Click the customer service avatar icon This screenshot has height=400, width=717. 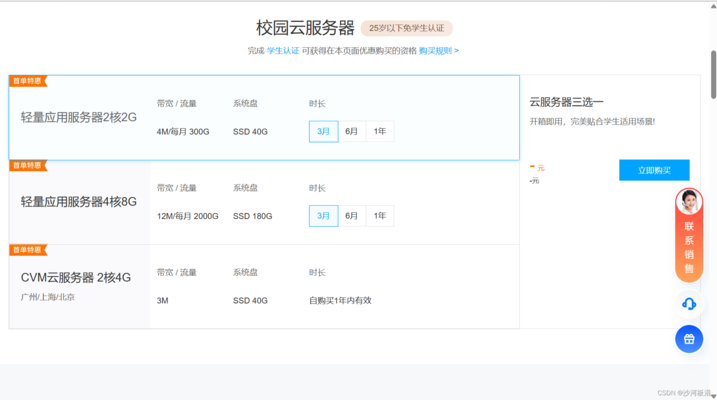point(689,202)
